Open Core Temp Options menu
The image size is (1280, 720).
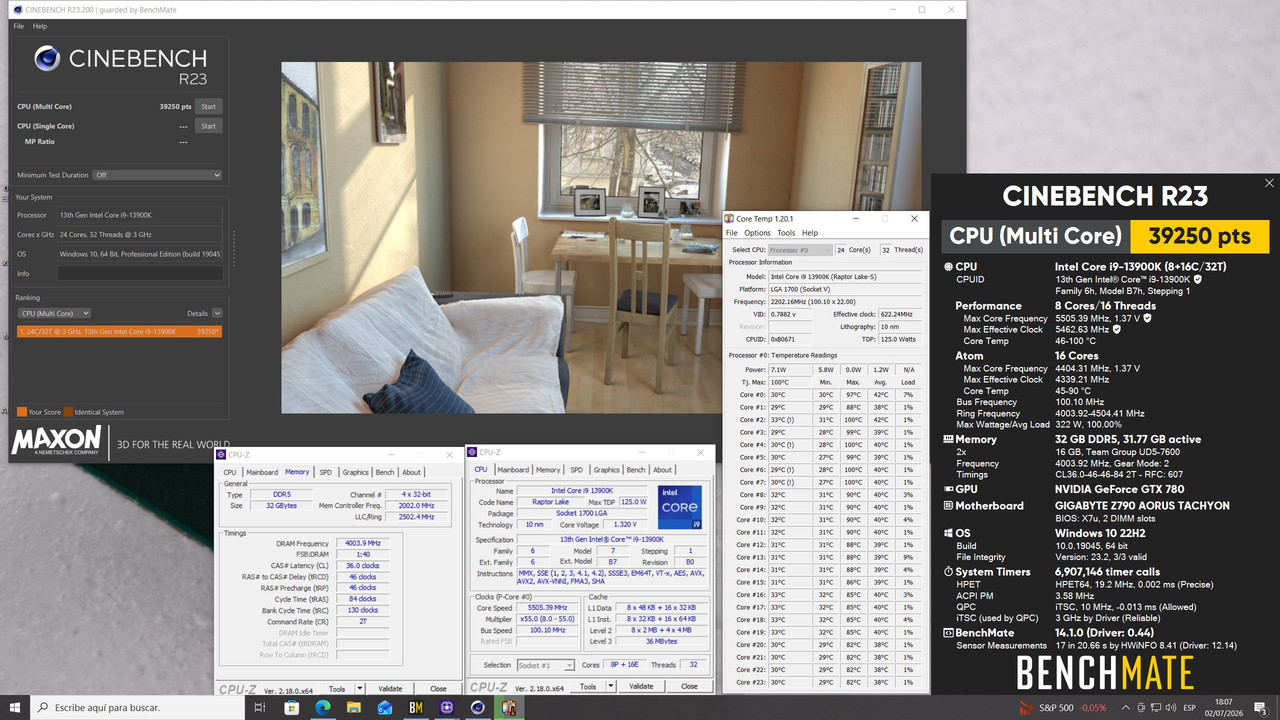(757, 233)
